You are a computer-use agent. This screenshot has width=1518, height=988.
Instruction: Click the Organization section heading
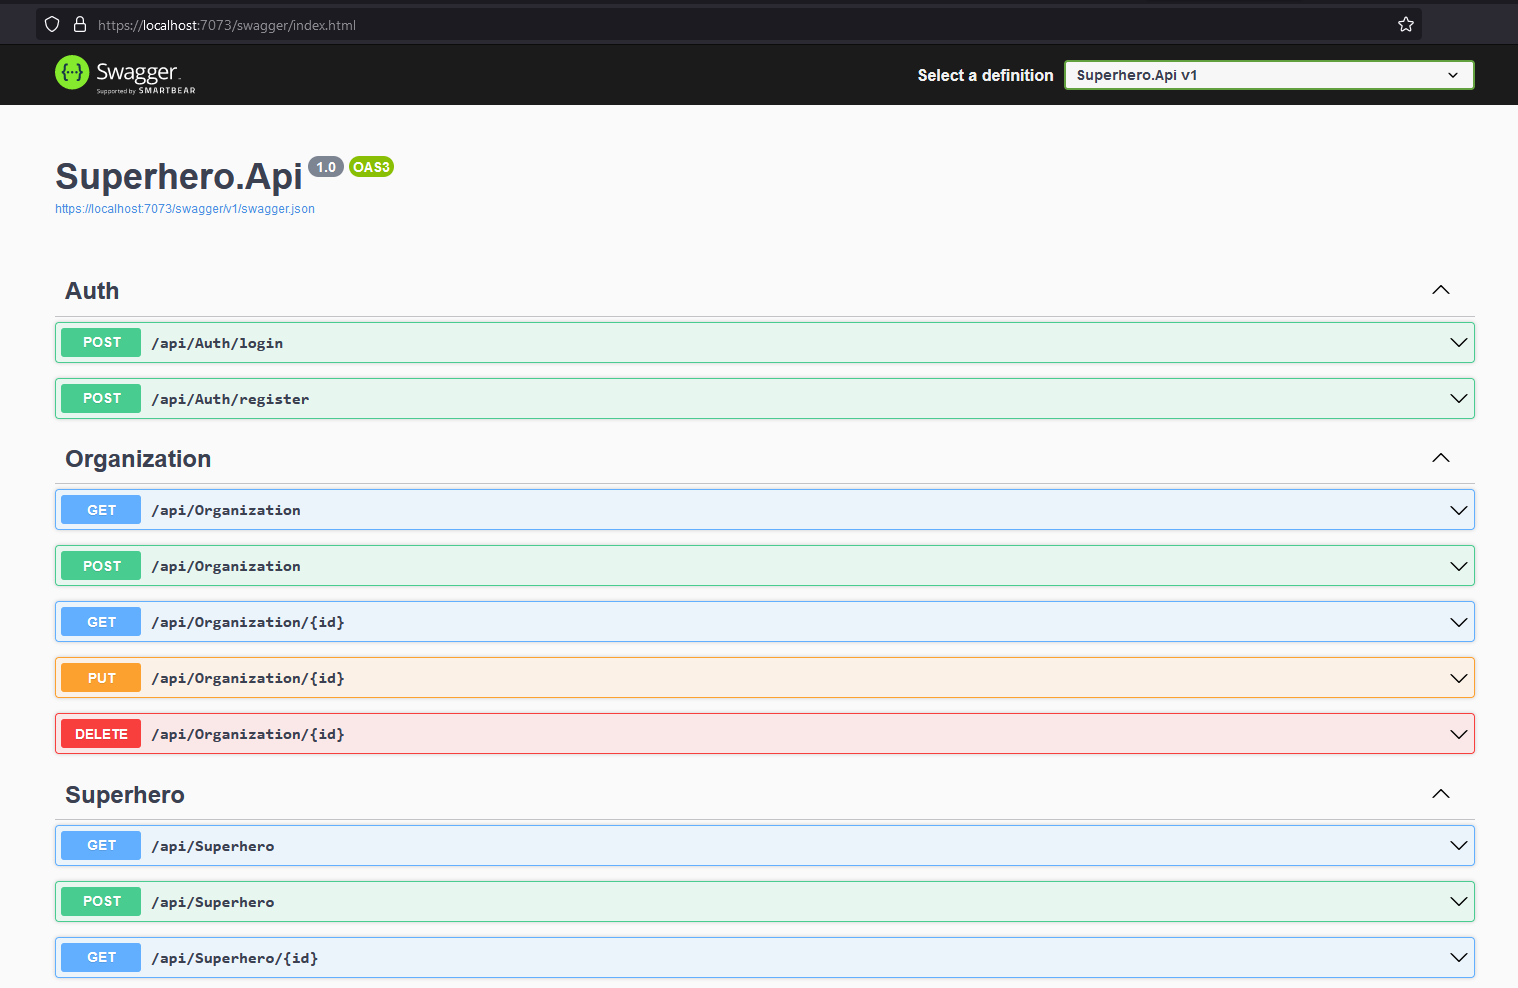[x=138, y=459]
